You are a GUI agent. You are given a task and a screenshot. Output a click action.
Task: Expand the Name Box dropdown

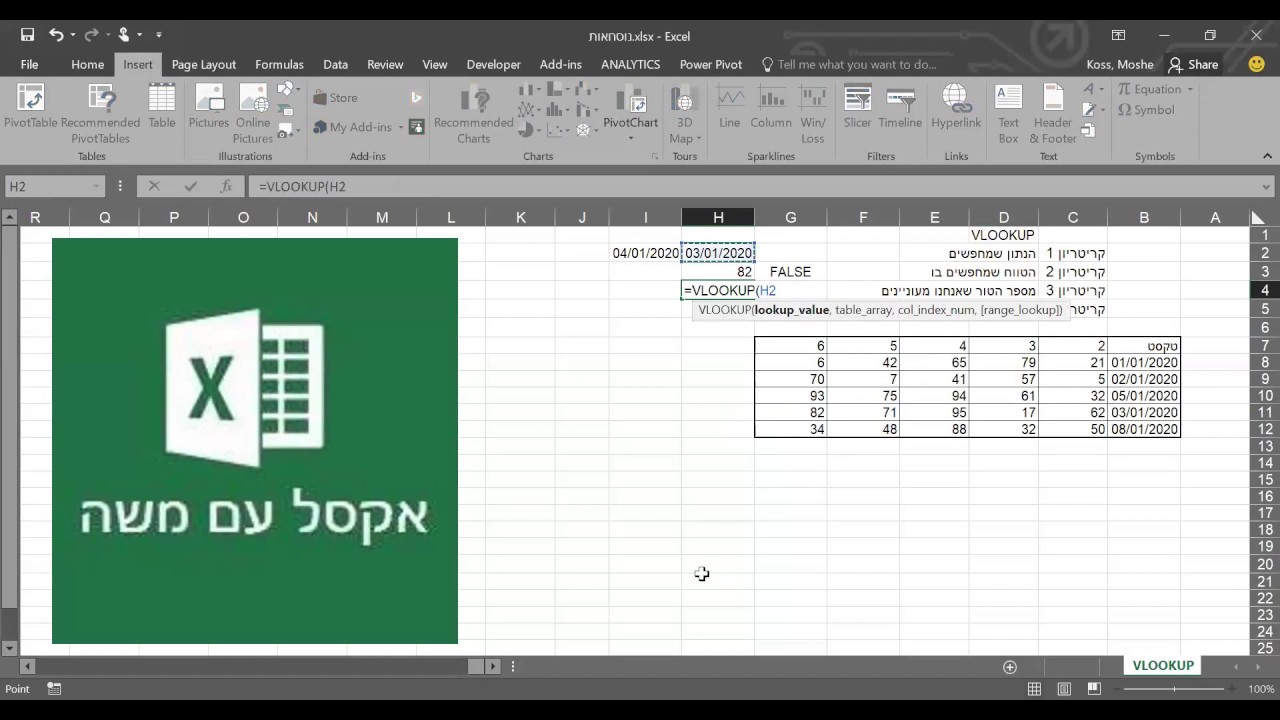tap(96, 186)
